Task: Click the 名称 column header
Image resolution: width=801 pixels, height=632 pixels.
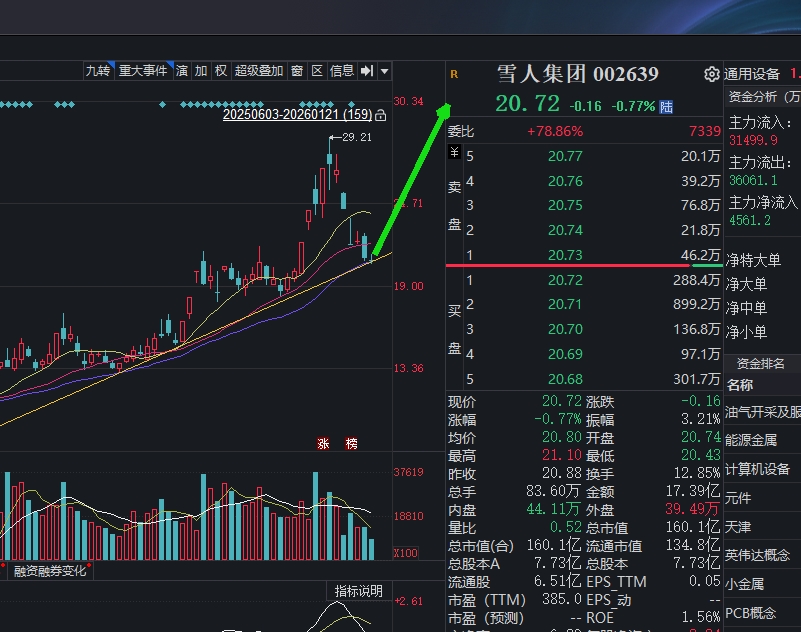Action: click(740, 385)
